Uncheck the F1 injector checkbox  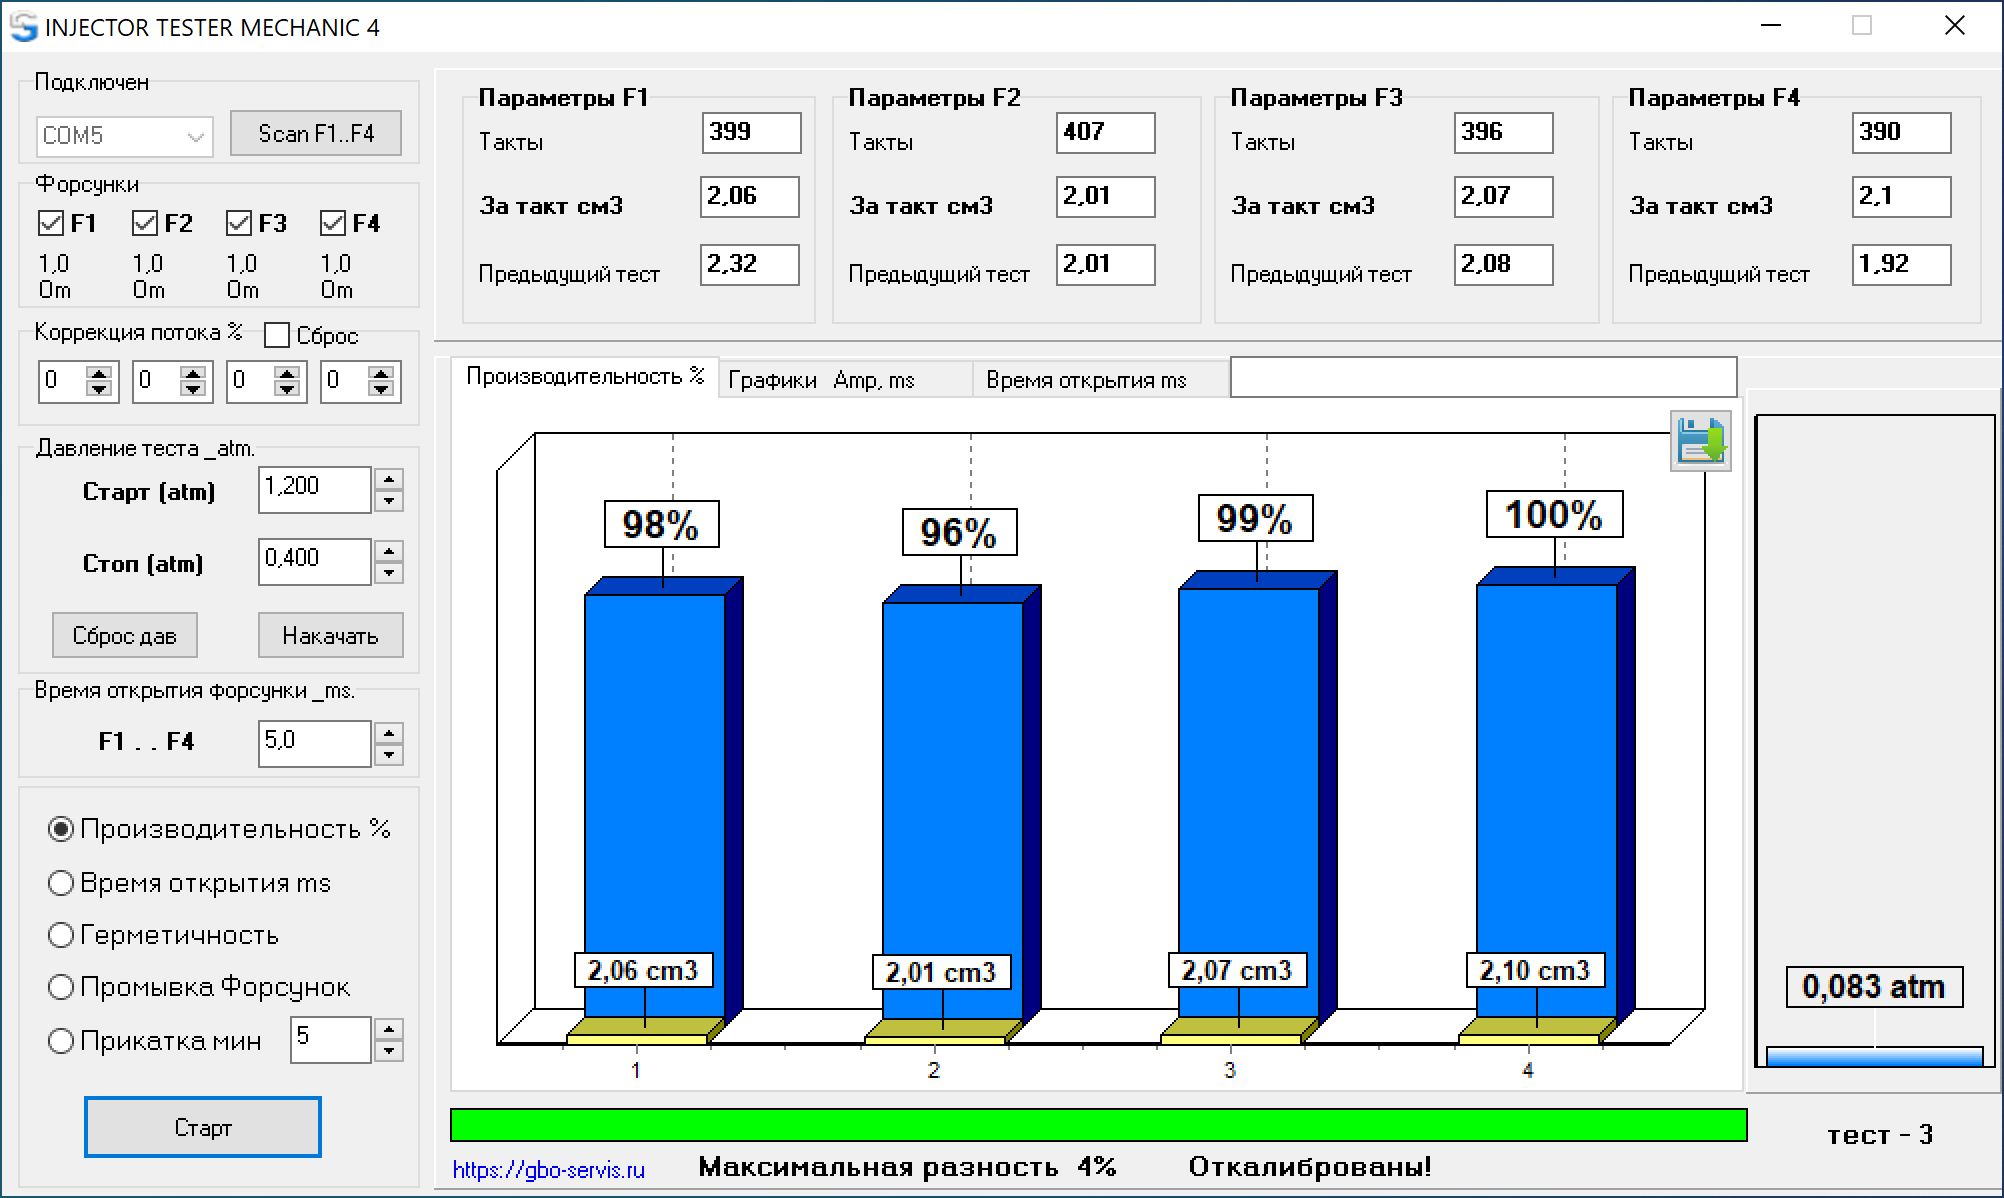click(51, 223)
